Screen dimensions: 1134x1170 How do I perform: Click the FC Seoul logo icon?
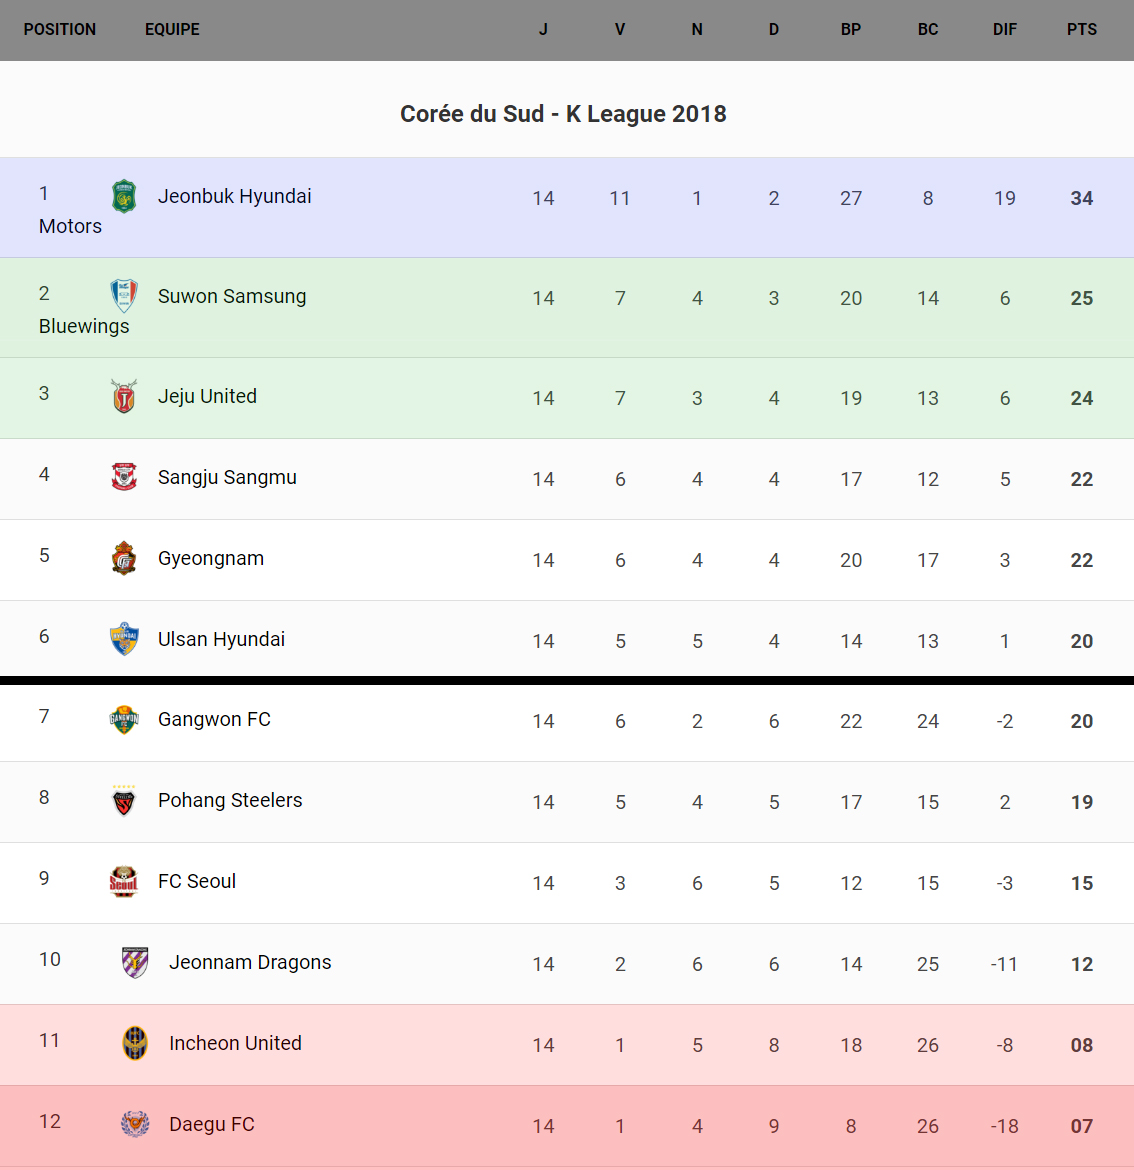[124, 881]
